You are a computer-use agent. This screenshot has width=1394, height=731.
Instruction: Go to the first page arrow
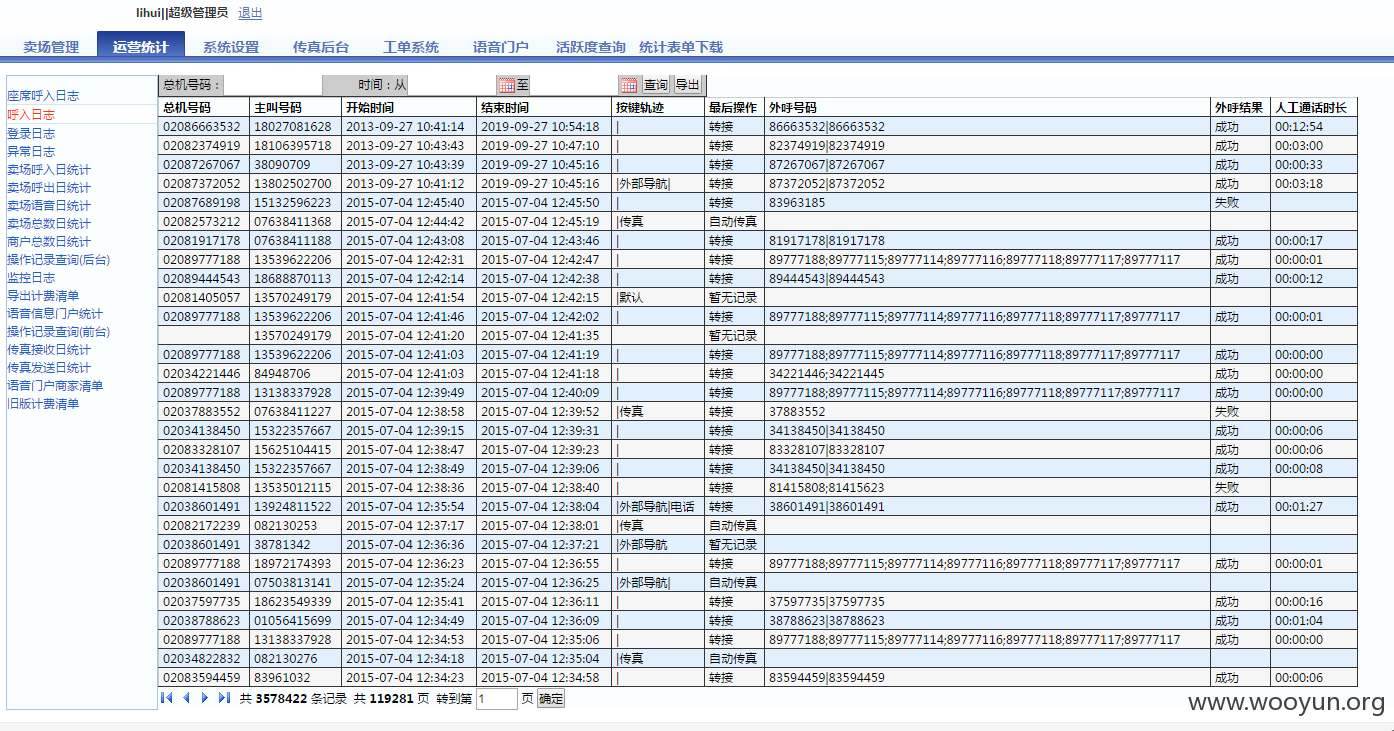click(167, 698)
